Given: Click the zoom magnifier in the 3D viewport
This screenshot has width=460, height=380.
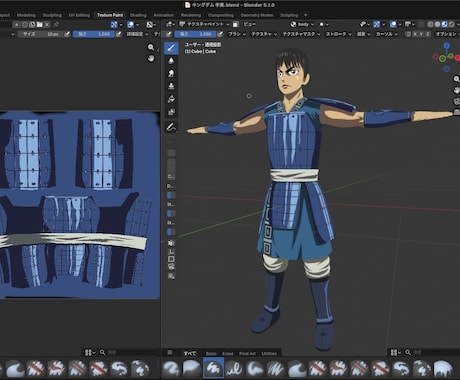Looking at the screenshot, I should coord(456,79).
